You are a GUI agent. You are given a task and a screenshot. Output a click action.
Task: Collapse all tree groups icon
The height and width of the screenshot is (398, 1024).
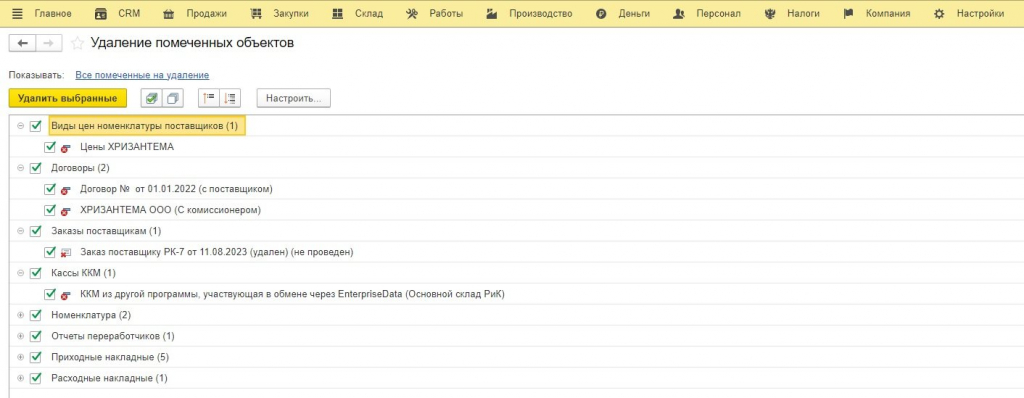pos(208,98)
